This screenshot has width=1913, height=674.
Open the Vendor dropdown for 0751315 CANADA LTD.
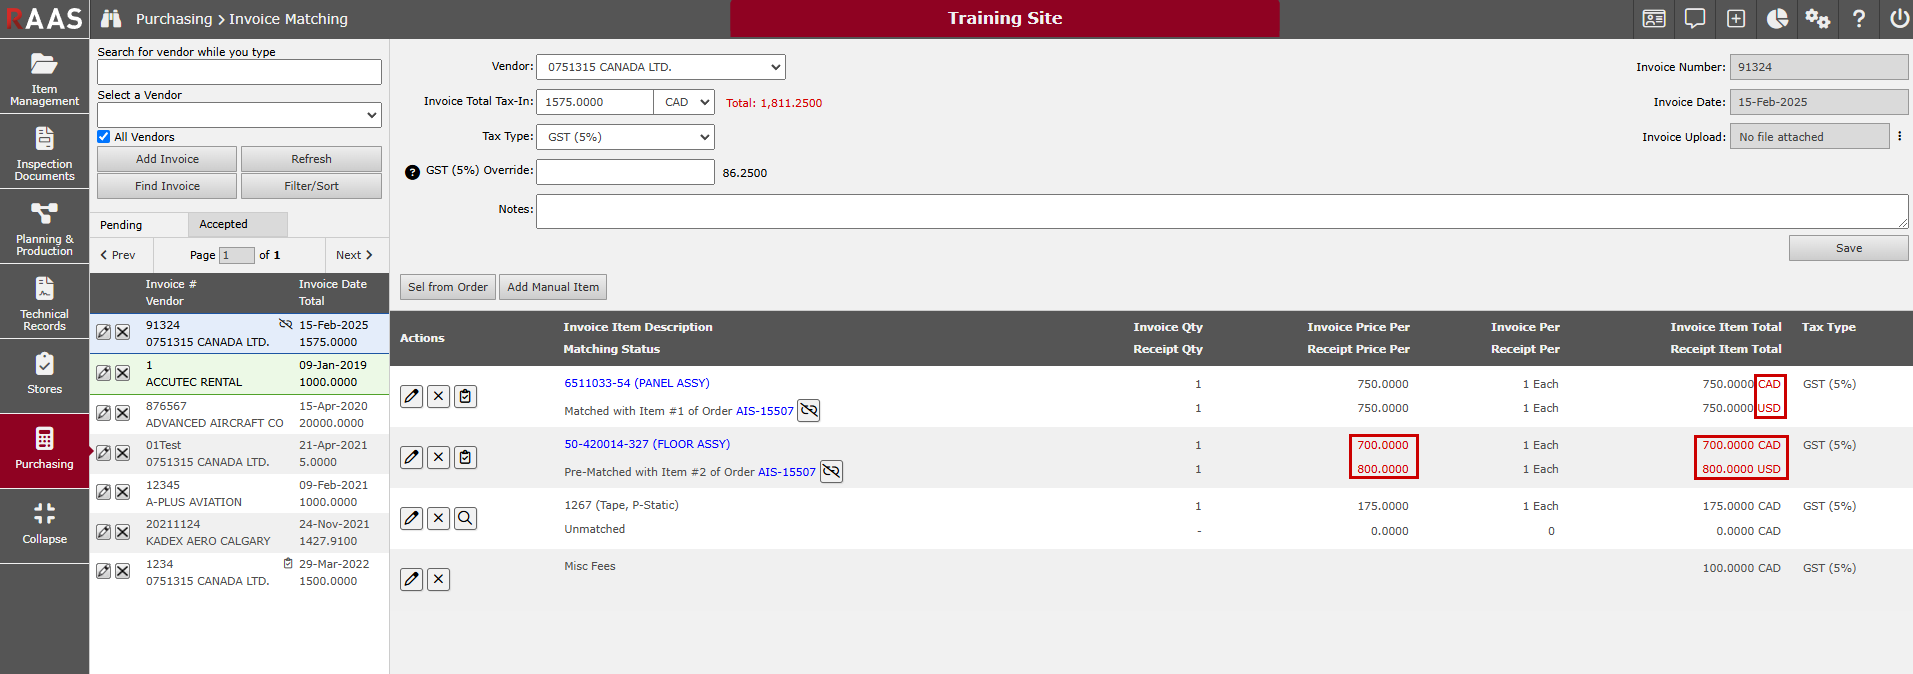coord(660,67)
